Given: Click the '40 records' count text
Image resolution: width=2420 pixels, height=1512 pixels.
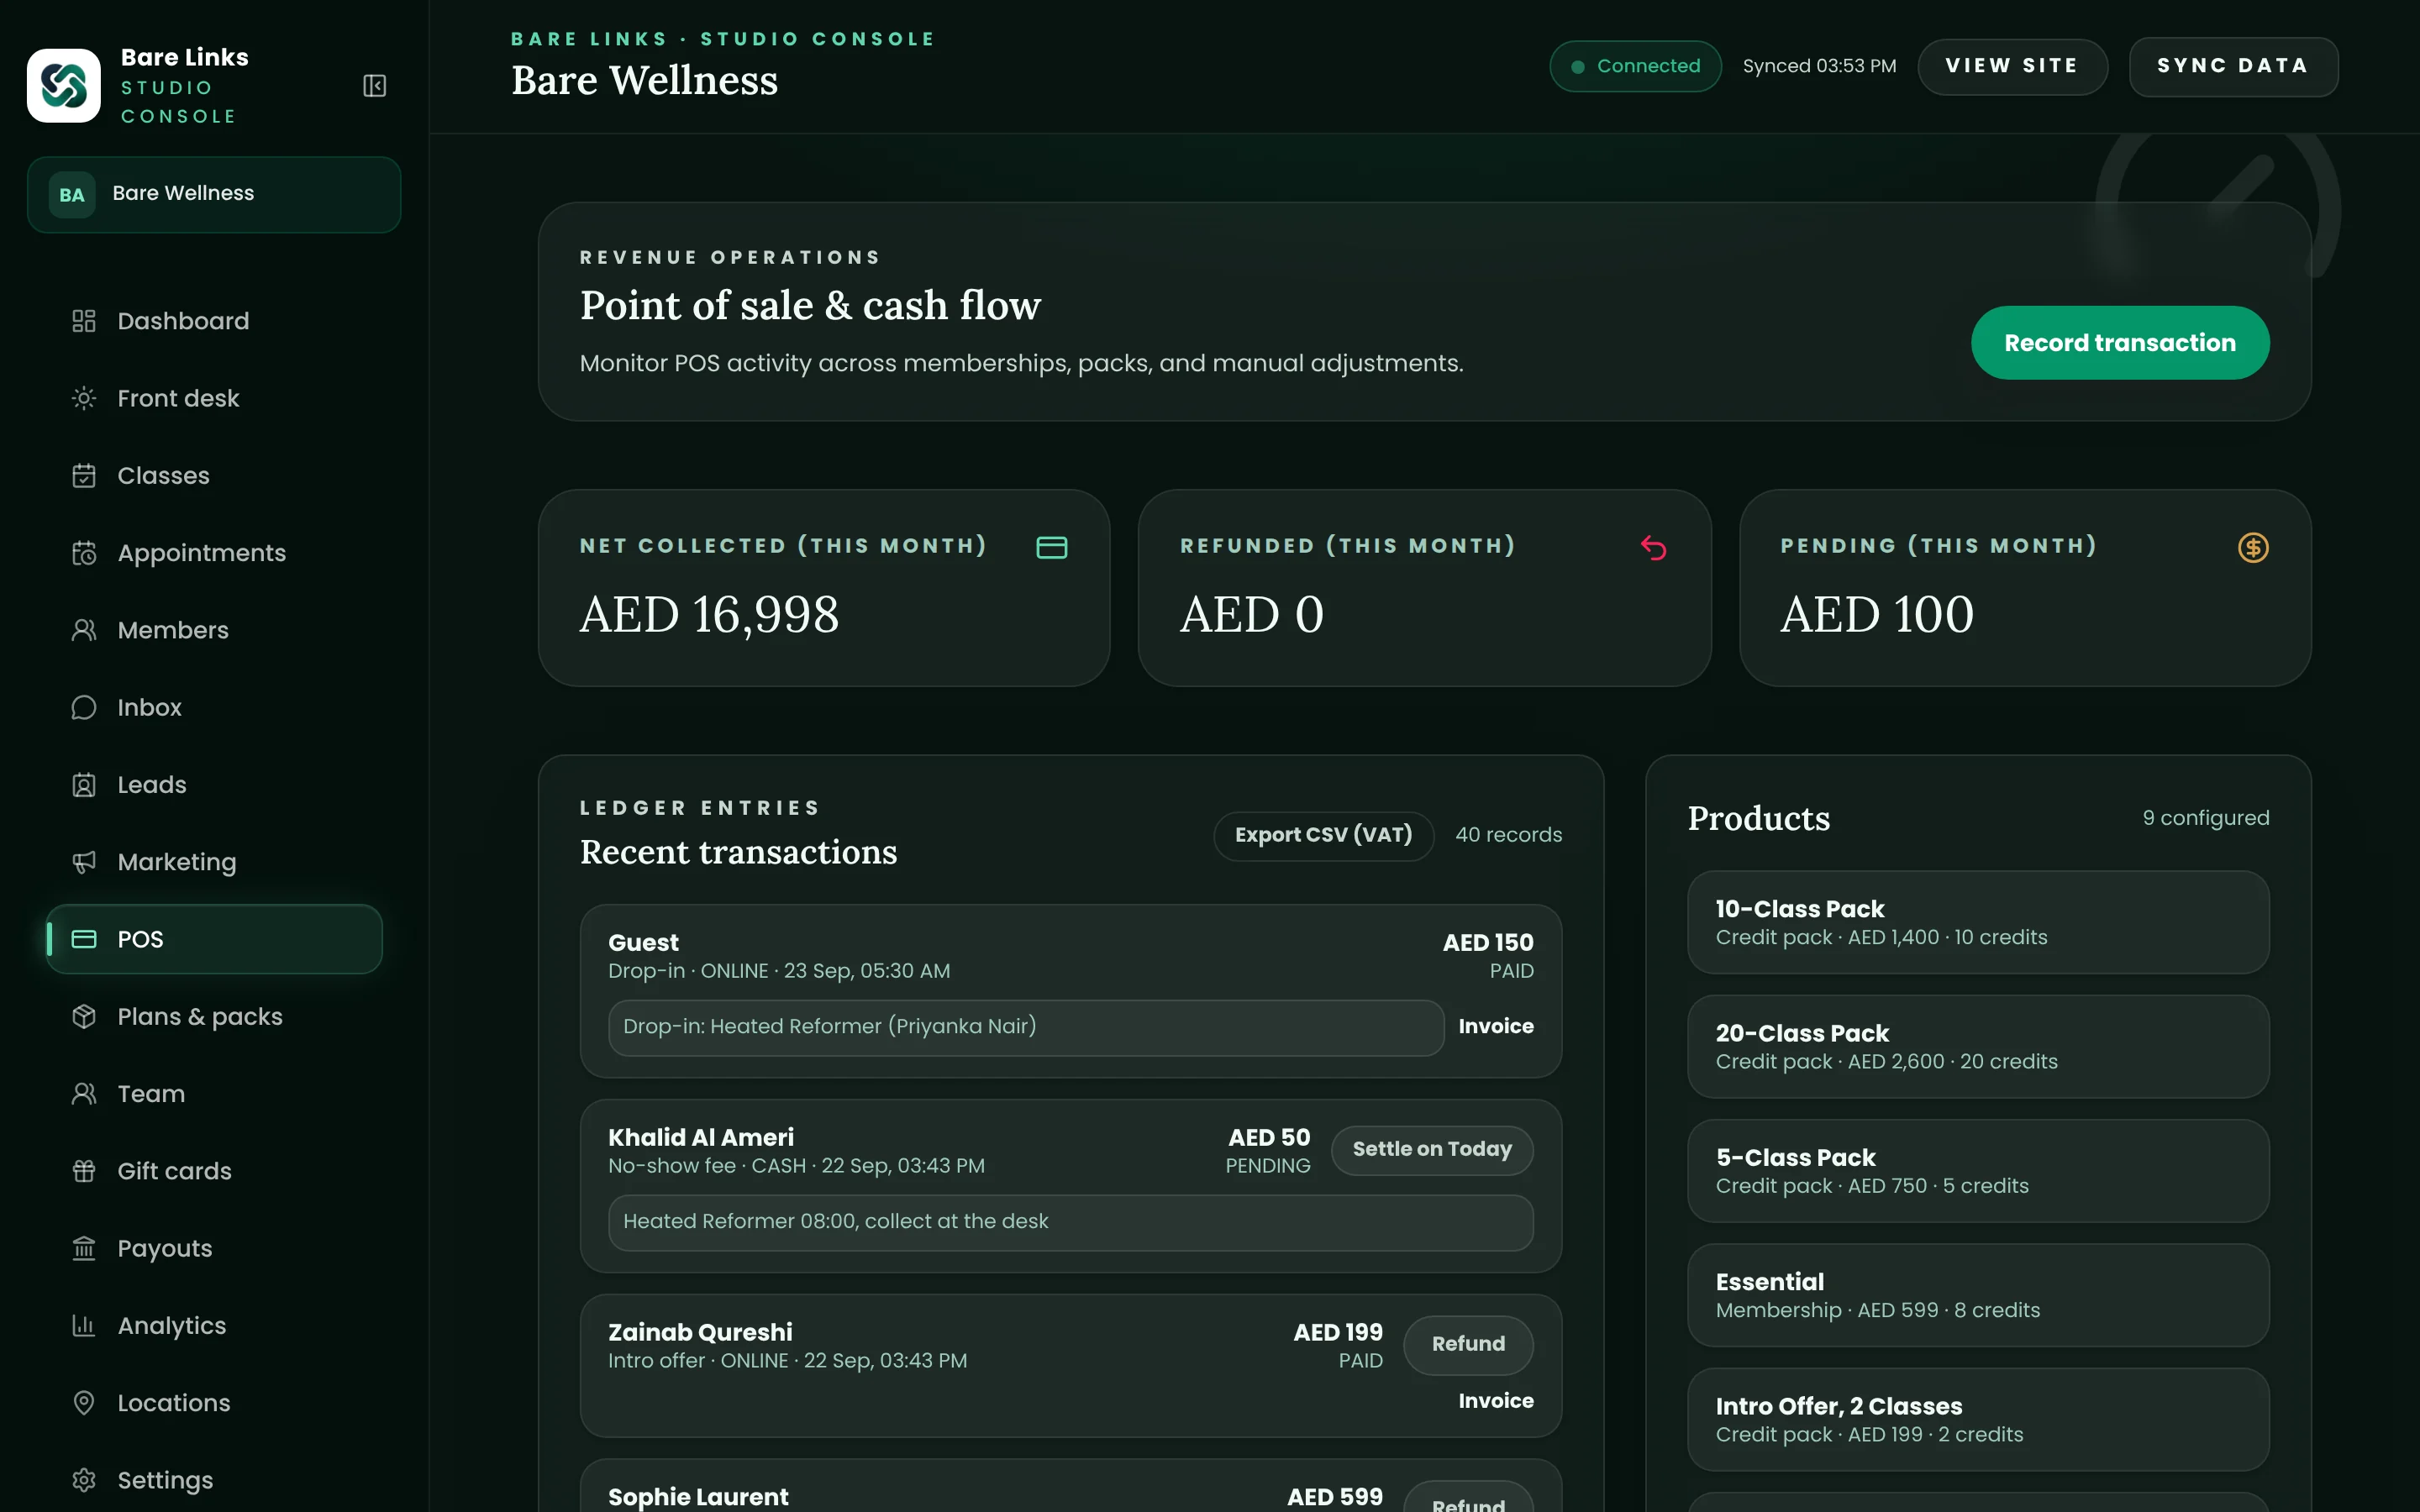Looking at the screenshot, I should (1508, 835).
